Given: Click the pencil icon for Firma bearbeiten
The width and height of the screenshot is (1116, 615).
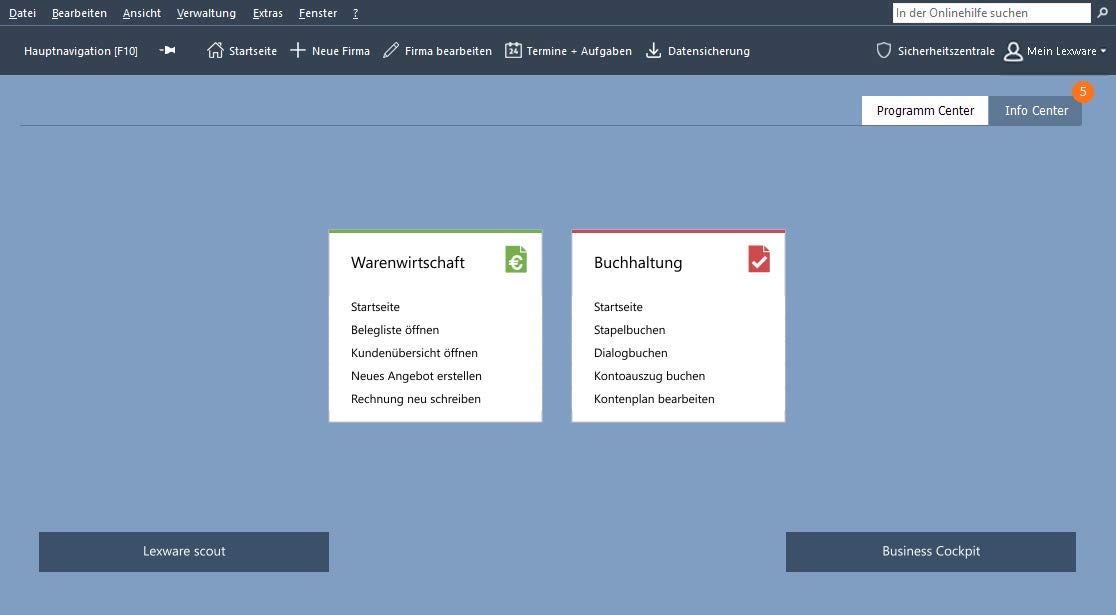Looking at the screenshot, I should click(x=391, y=50).
